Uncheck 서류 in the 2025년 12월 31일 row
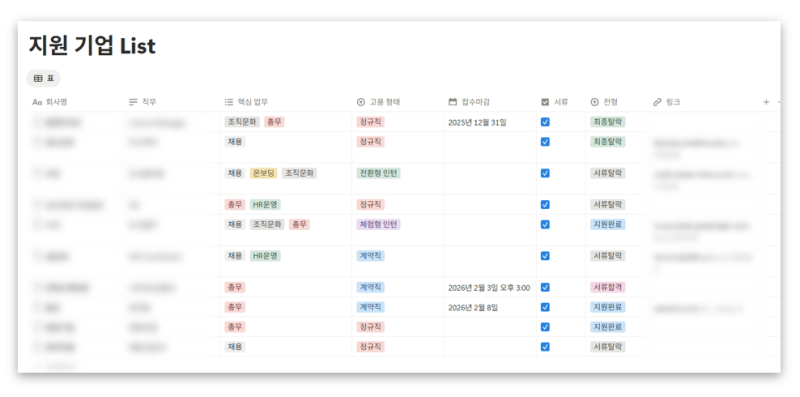800x397 pixels. tap(545, 122)
